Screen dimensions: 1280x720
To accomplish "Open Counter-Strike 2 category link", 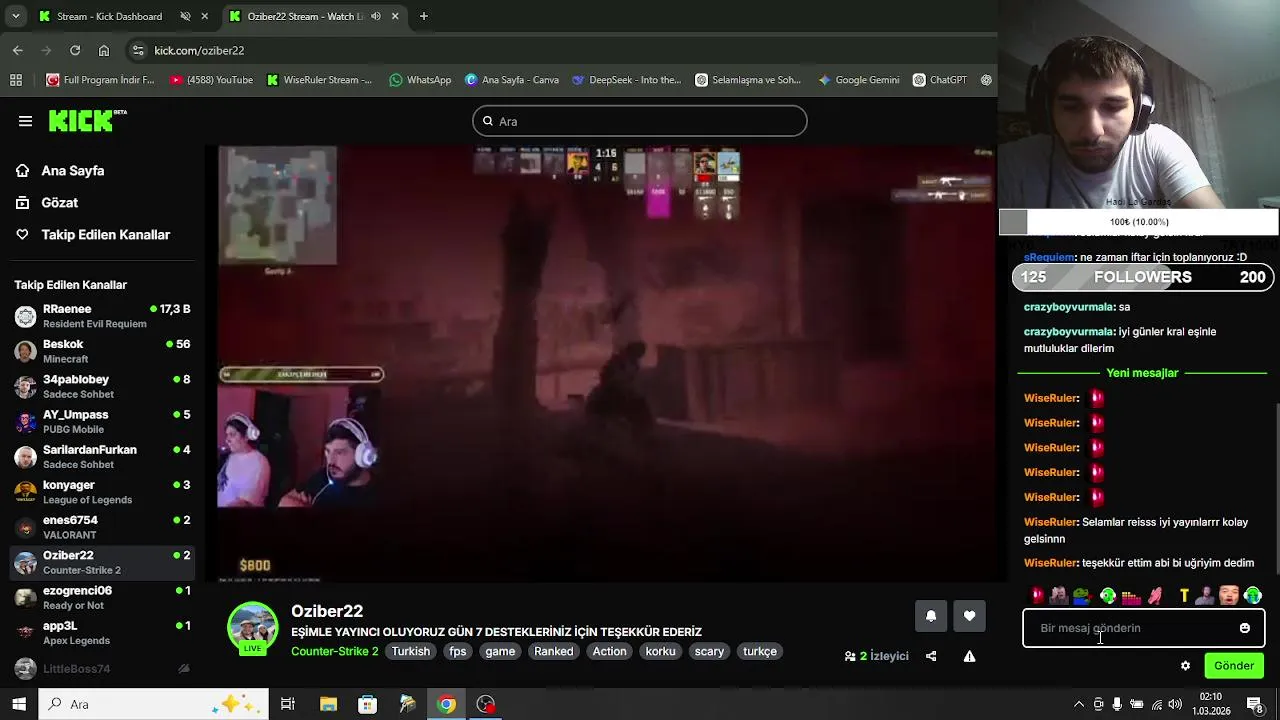I will click(x=334, y=651).
